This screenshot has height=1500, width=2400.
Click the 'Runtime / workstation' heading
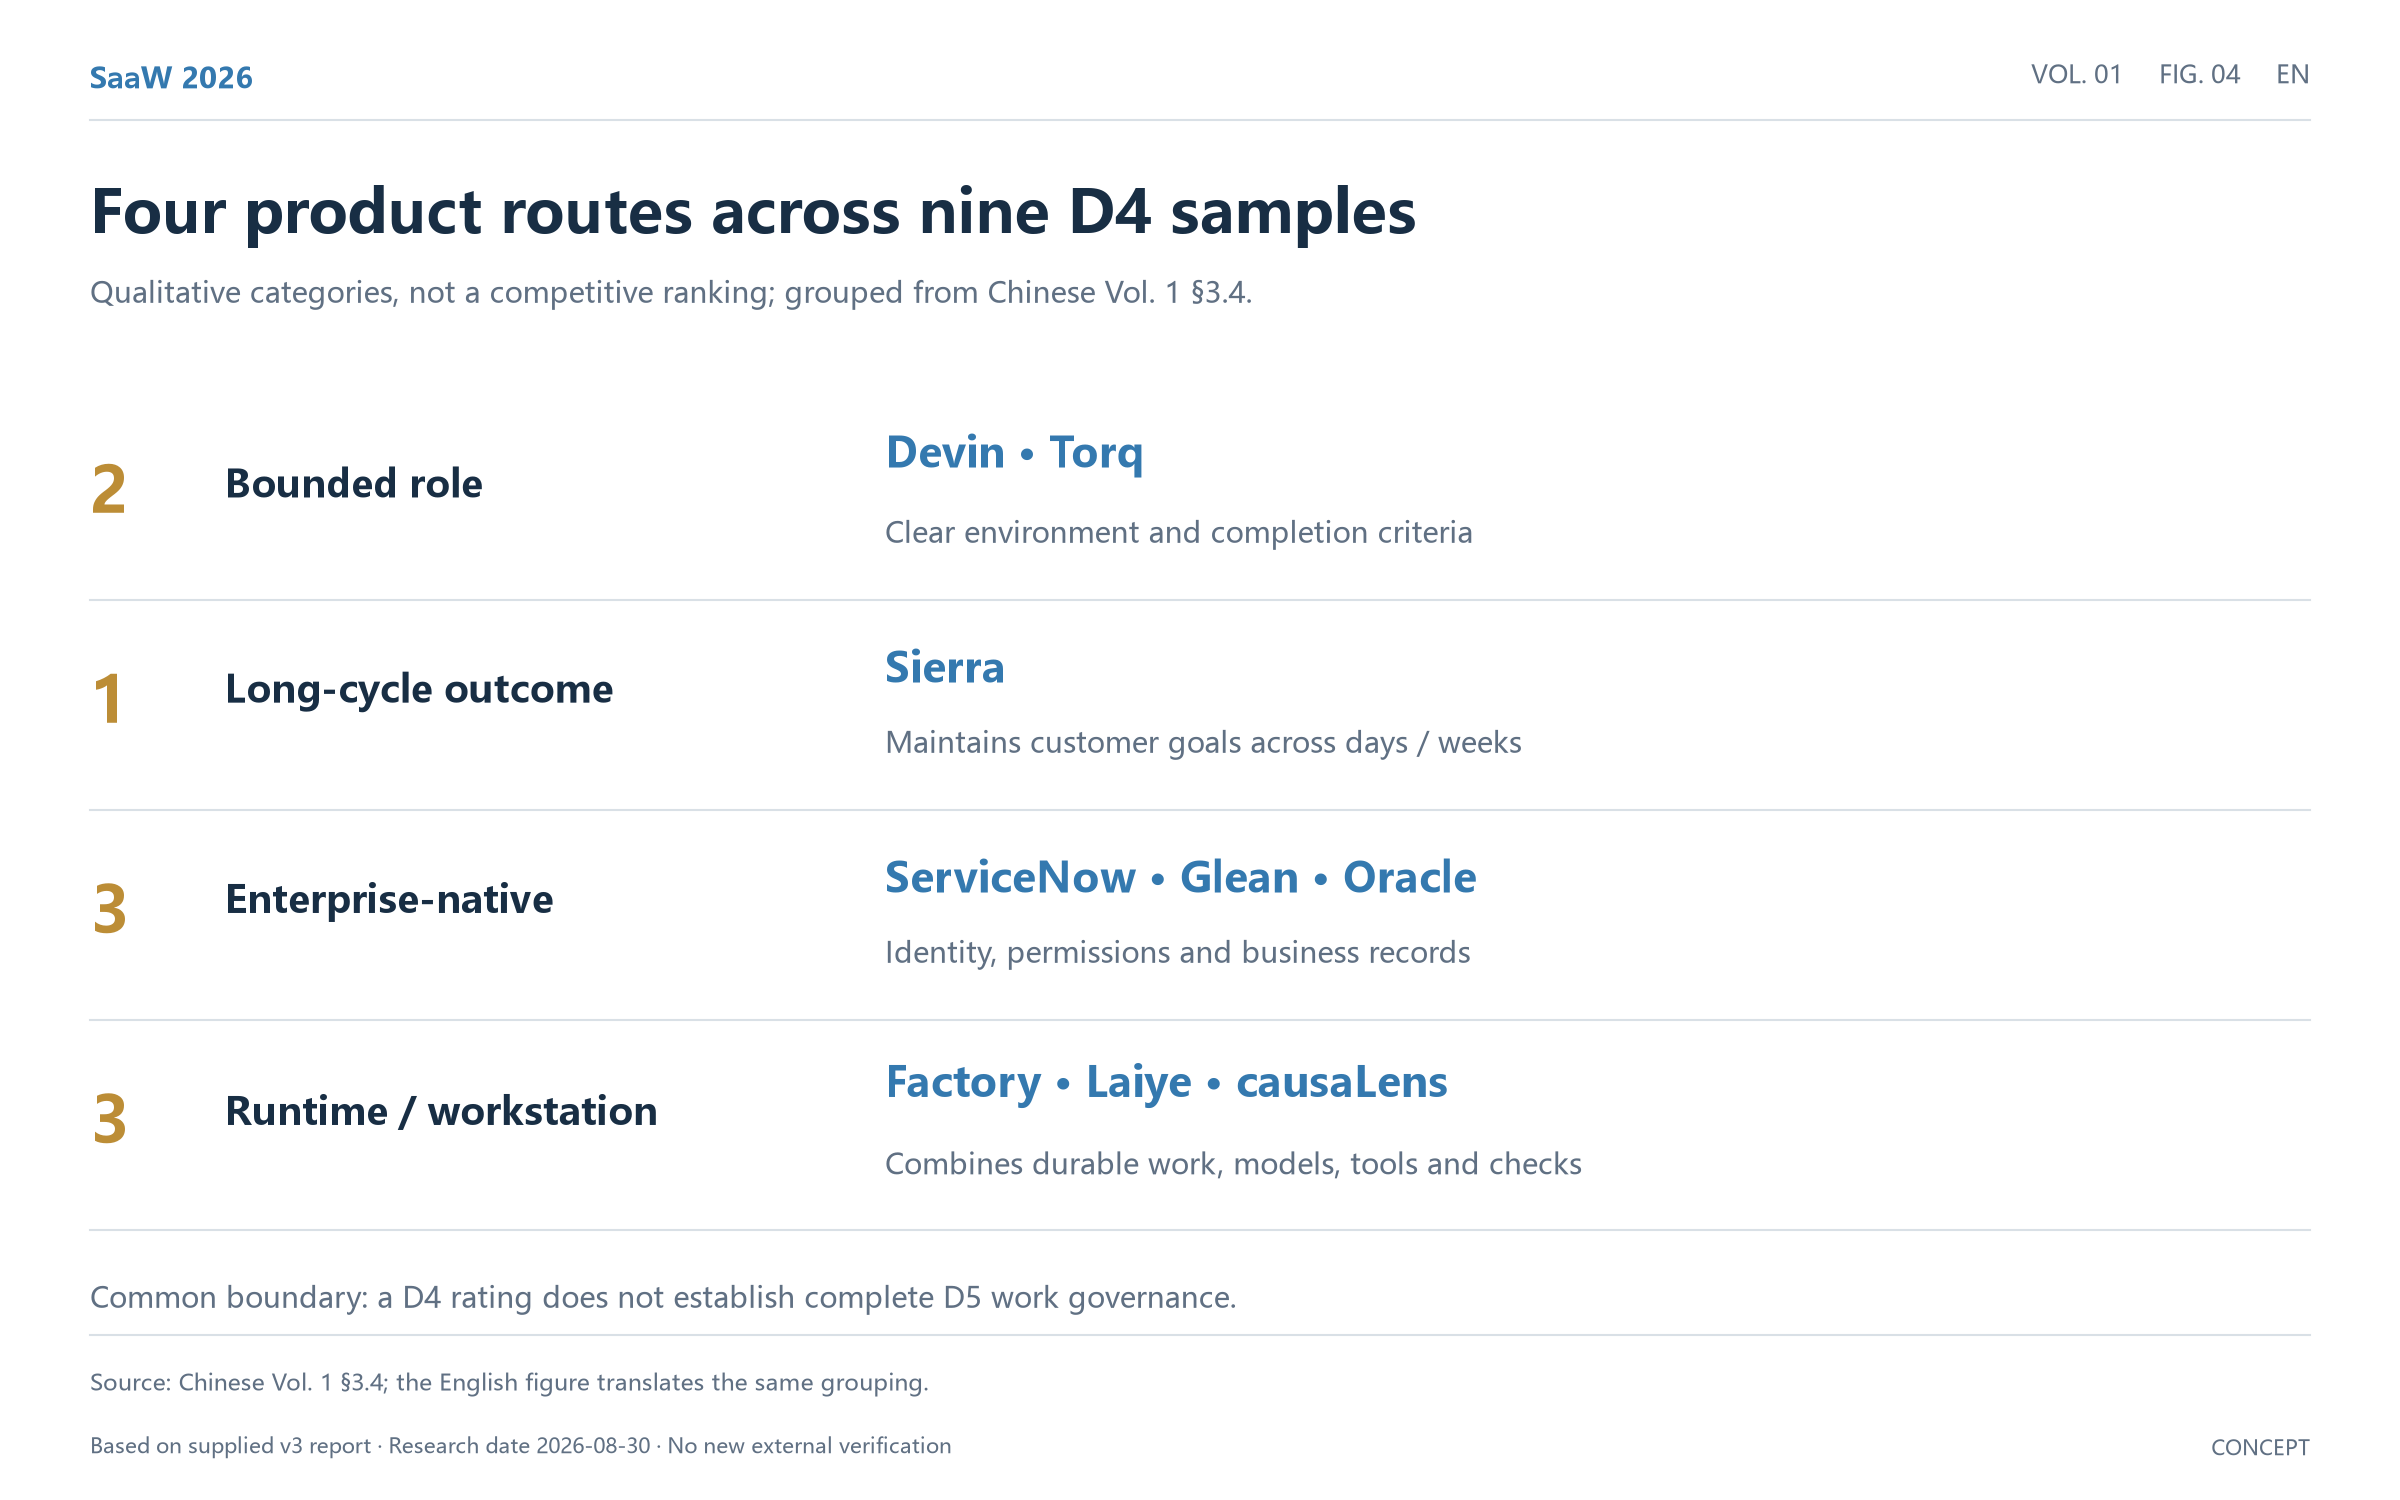(x=441, y=1112)
